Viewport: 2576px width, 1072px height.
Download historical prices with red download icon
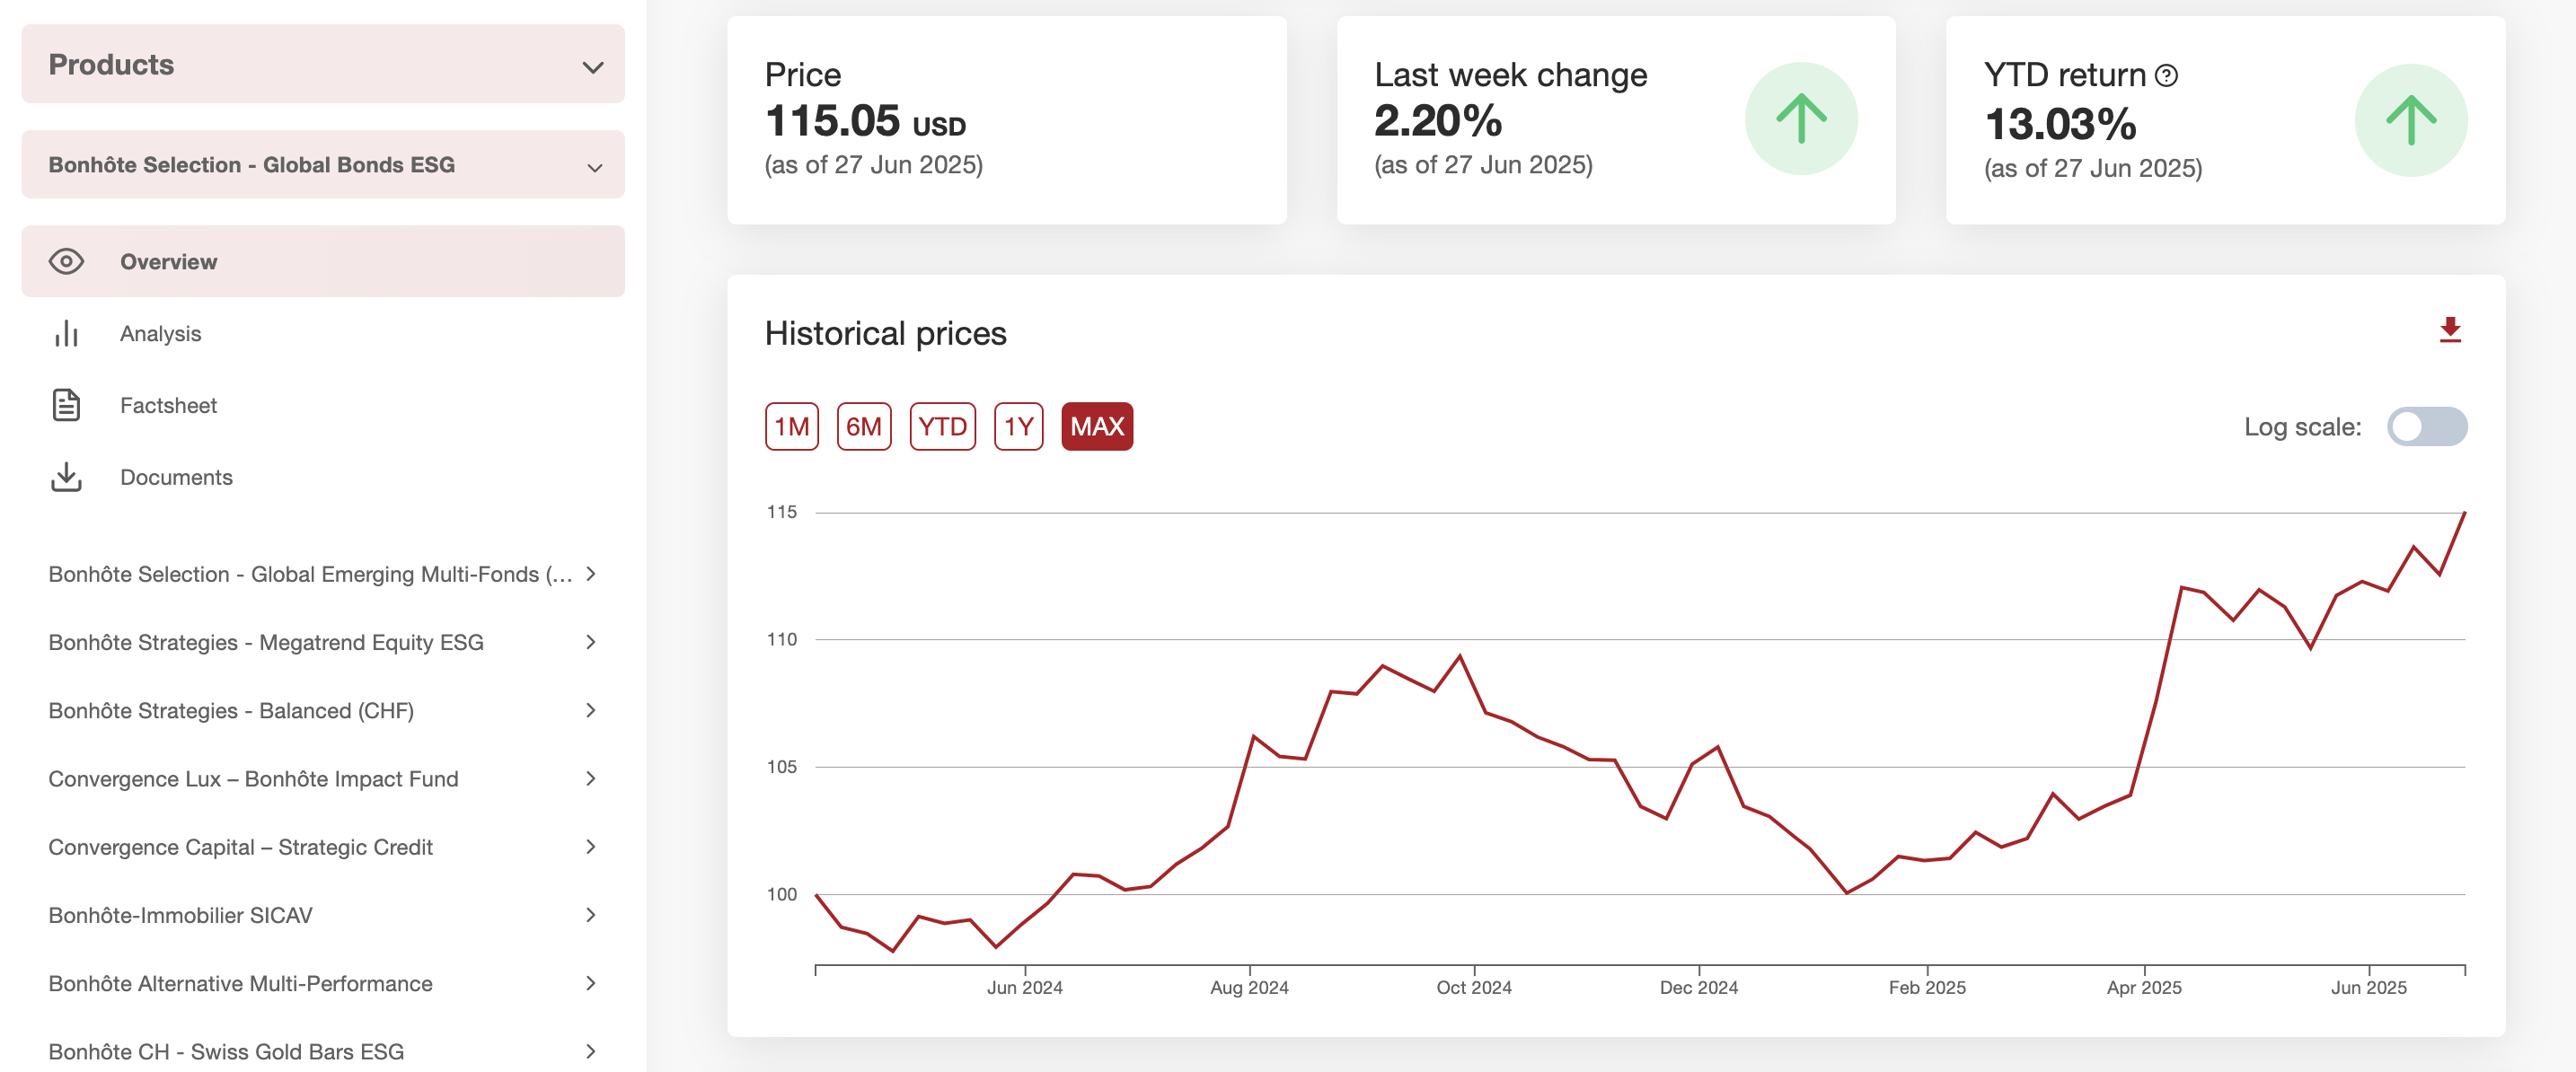coord(2449,330)
